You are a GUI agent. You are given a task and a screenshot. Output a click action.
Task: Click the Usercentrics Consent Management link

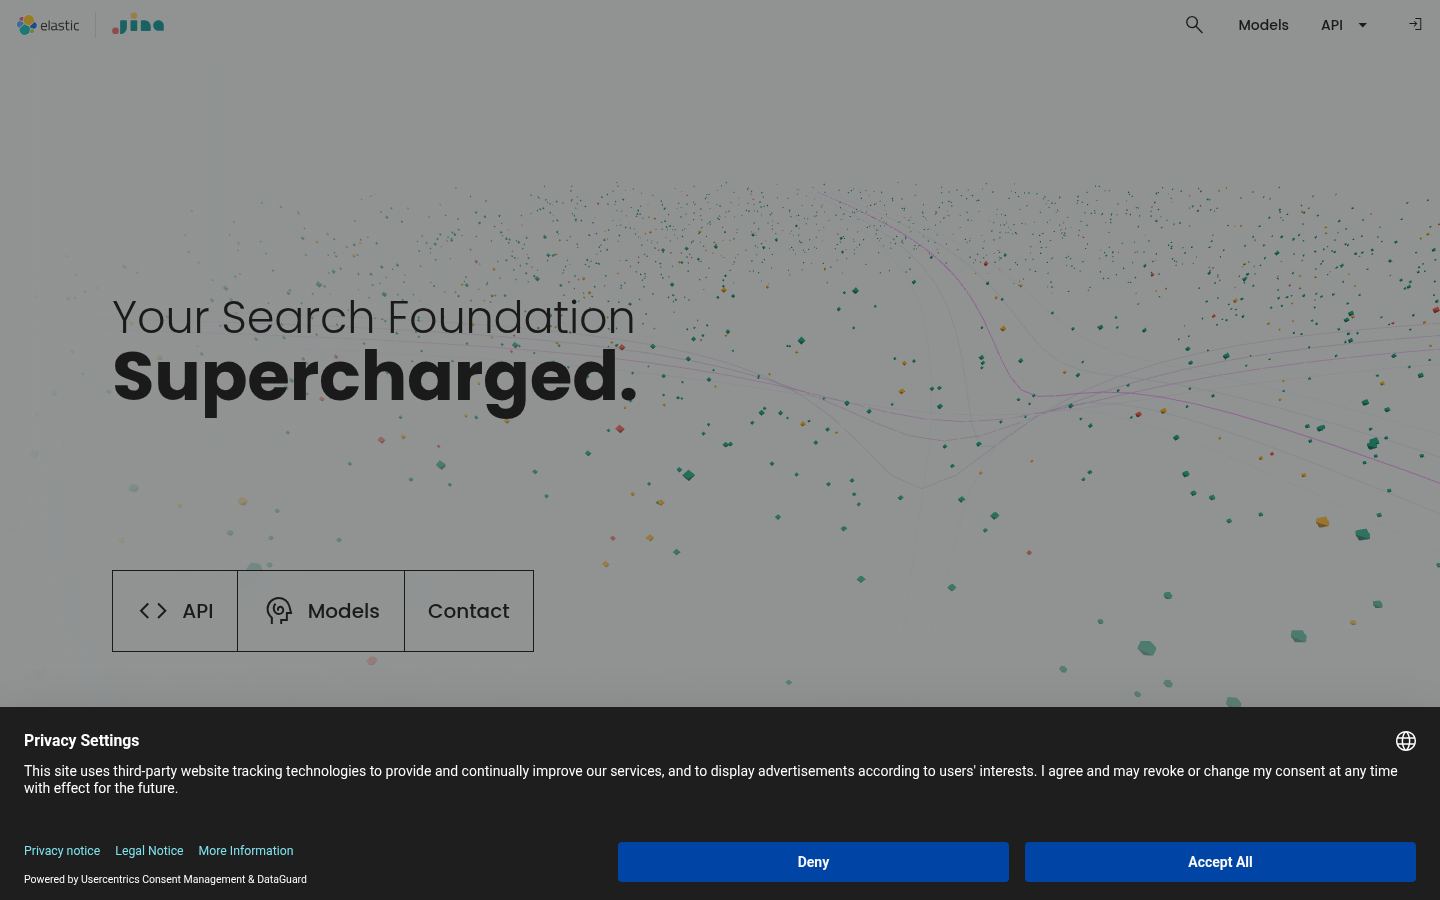[163, 880]
